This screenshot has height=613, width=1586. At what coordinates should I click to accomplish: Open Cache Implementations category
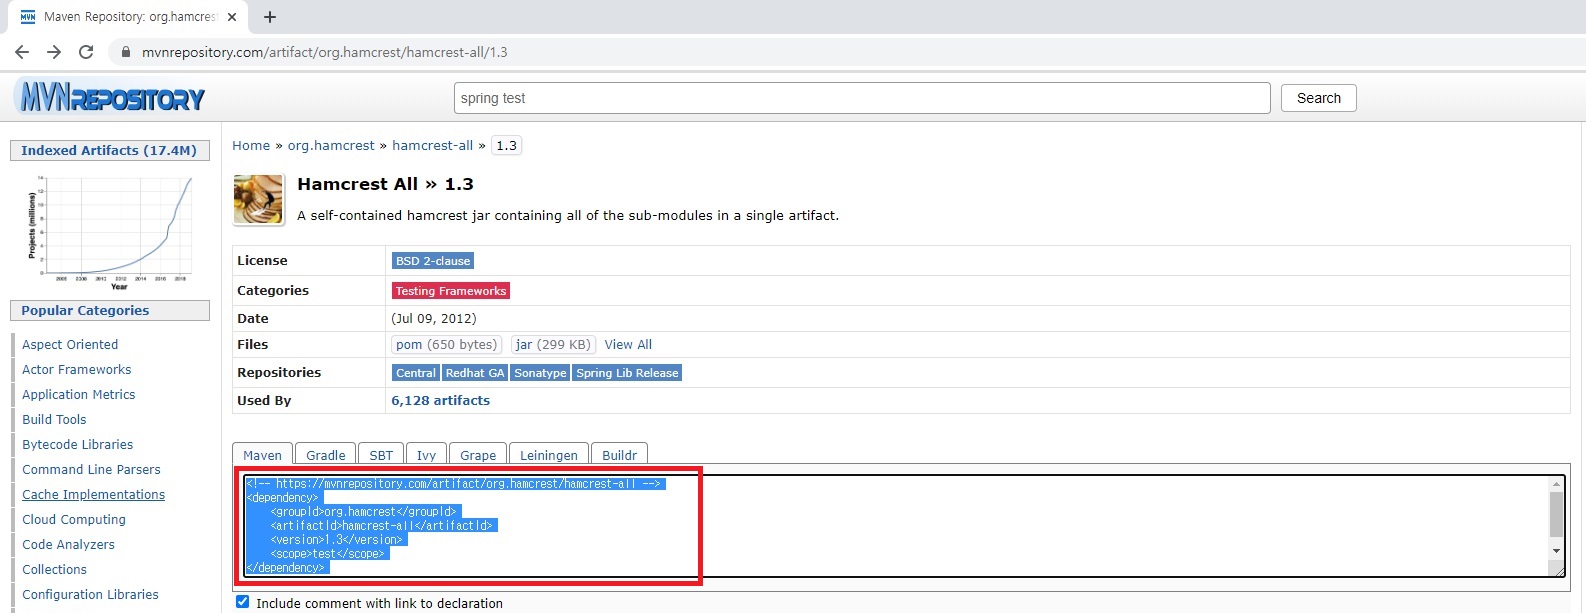coord(93,494)
